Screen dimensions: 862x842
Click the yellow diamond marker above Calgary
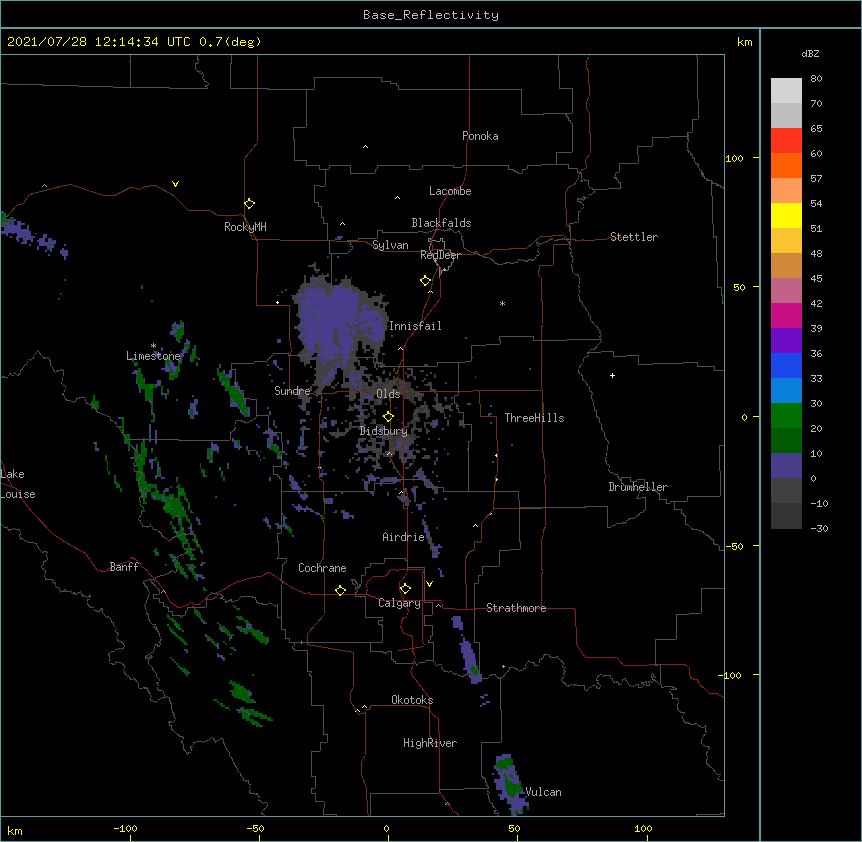coord(405,589)
